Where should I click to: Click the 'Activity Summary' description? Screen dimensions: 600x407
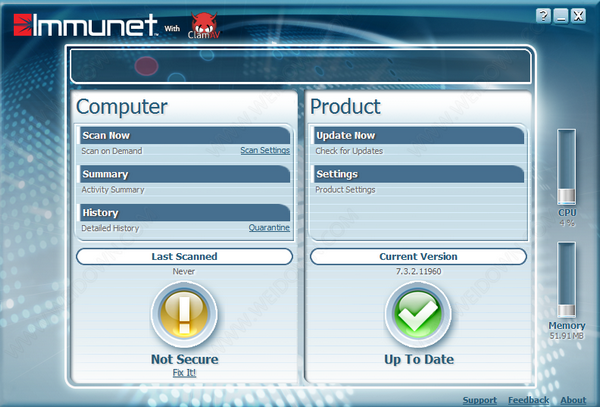(x=113, y=190)
